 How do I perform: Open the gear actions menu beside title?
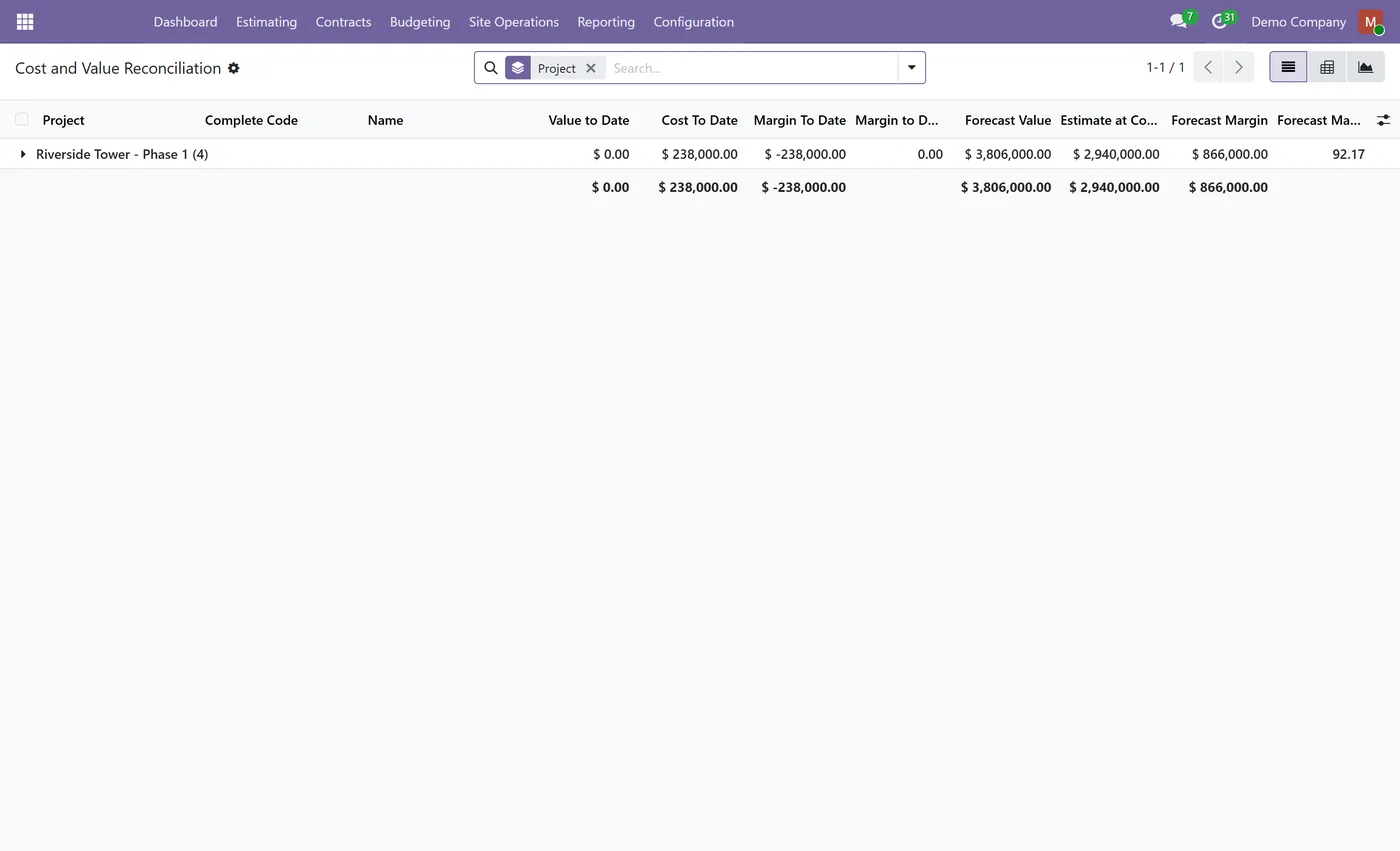pos(233,68)
